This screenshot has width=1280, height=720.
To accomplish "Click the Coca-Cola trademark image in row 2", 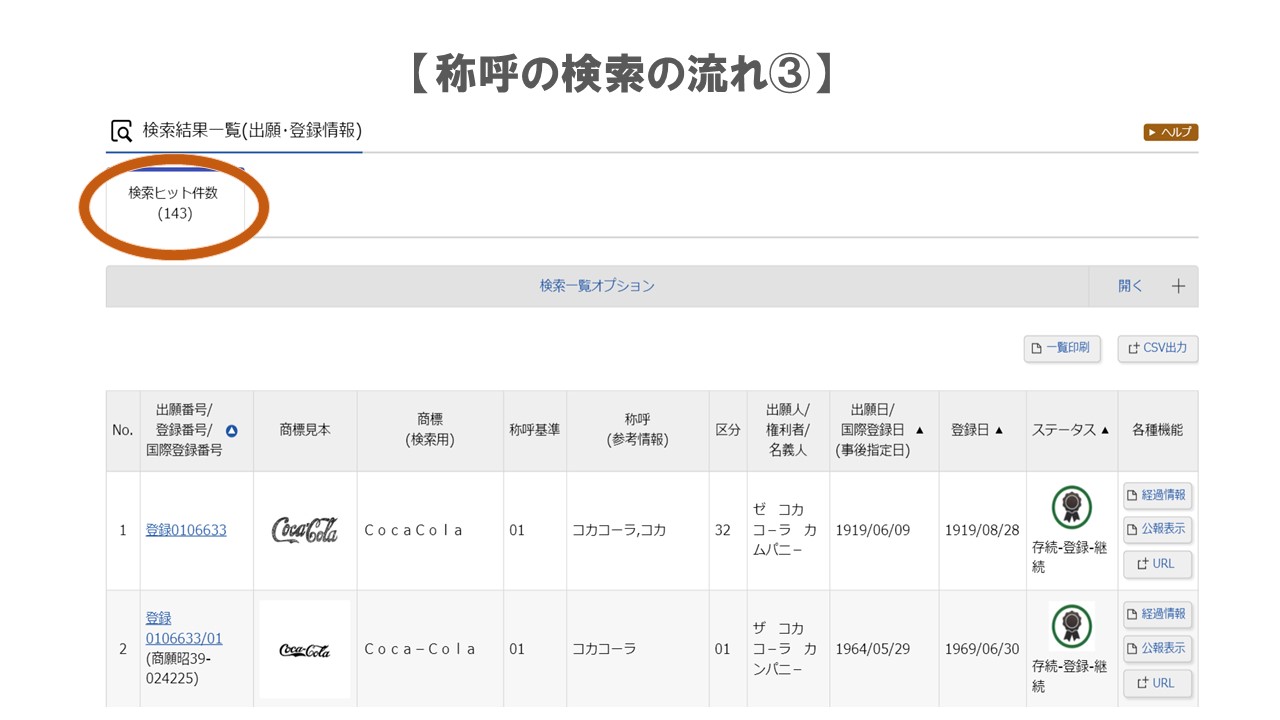I will (305, 650).
